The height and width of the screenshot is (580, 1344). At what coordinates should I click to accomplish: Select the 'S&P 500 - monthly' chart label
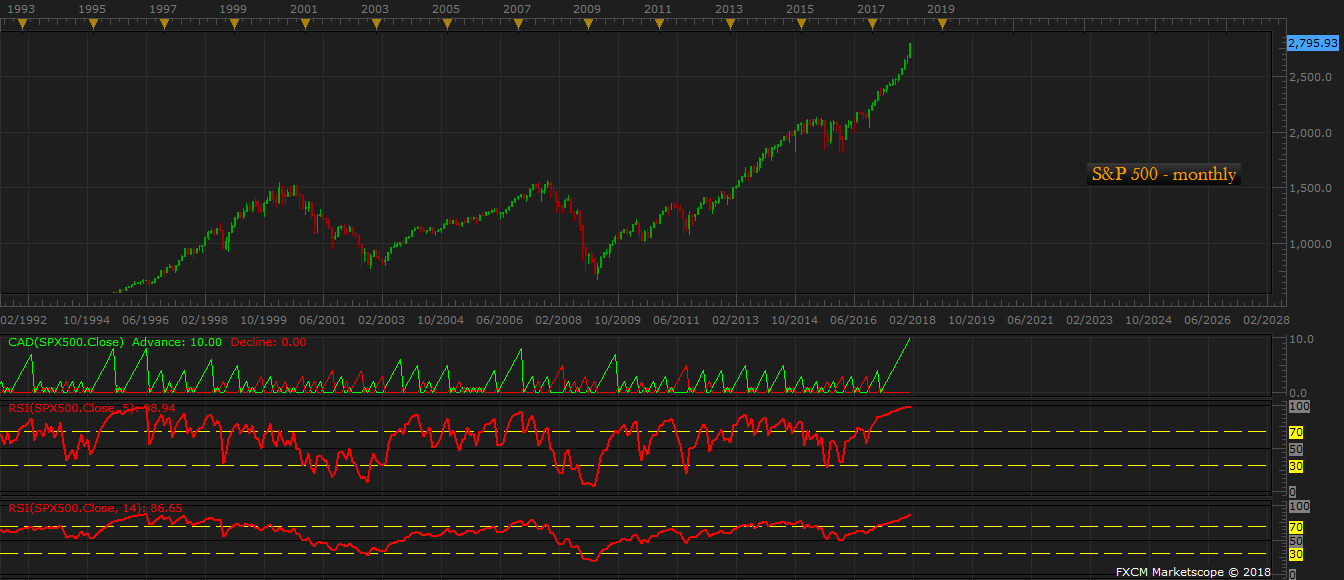pyautogui.click(x=1164, y=175)
